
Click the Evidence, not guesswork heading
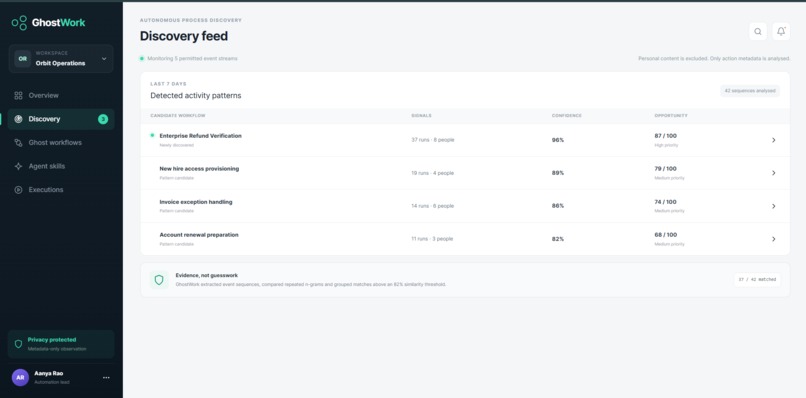tap(207, 276)
